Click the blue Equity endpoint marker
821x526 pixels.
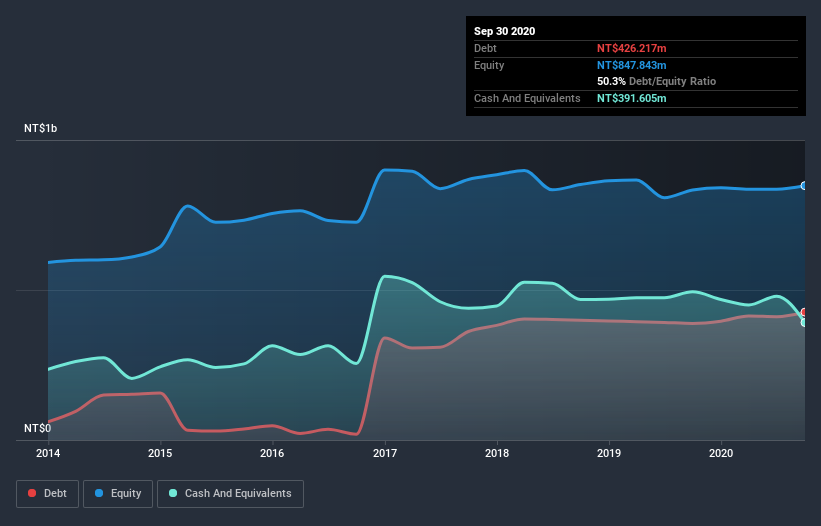pos(804,186)
